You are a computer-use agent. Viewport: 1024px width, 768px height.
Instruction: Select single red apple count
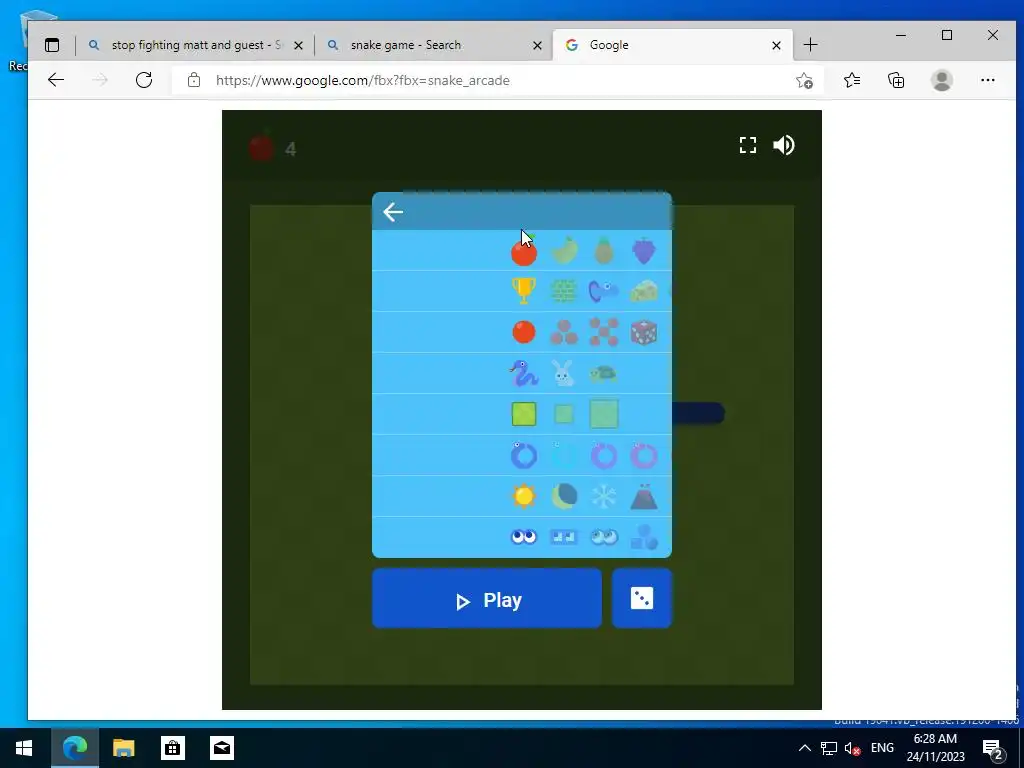tap(524, 332)
